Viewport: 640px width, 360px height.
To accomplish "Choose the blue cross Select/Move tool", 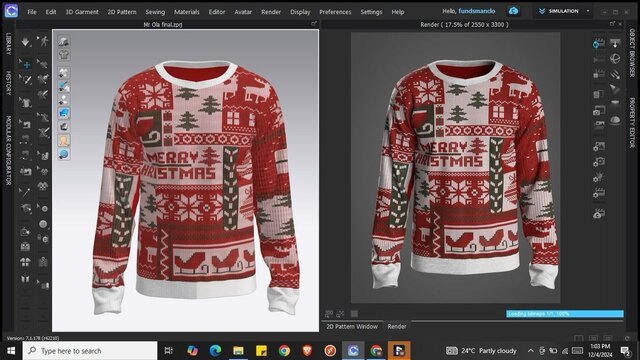I will tap(25, 64).
